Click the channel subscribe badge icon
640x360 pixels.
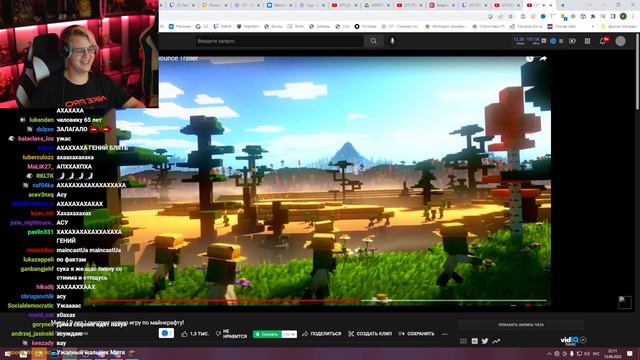166,333
